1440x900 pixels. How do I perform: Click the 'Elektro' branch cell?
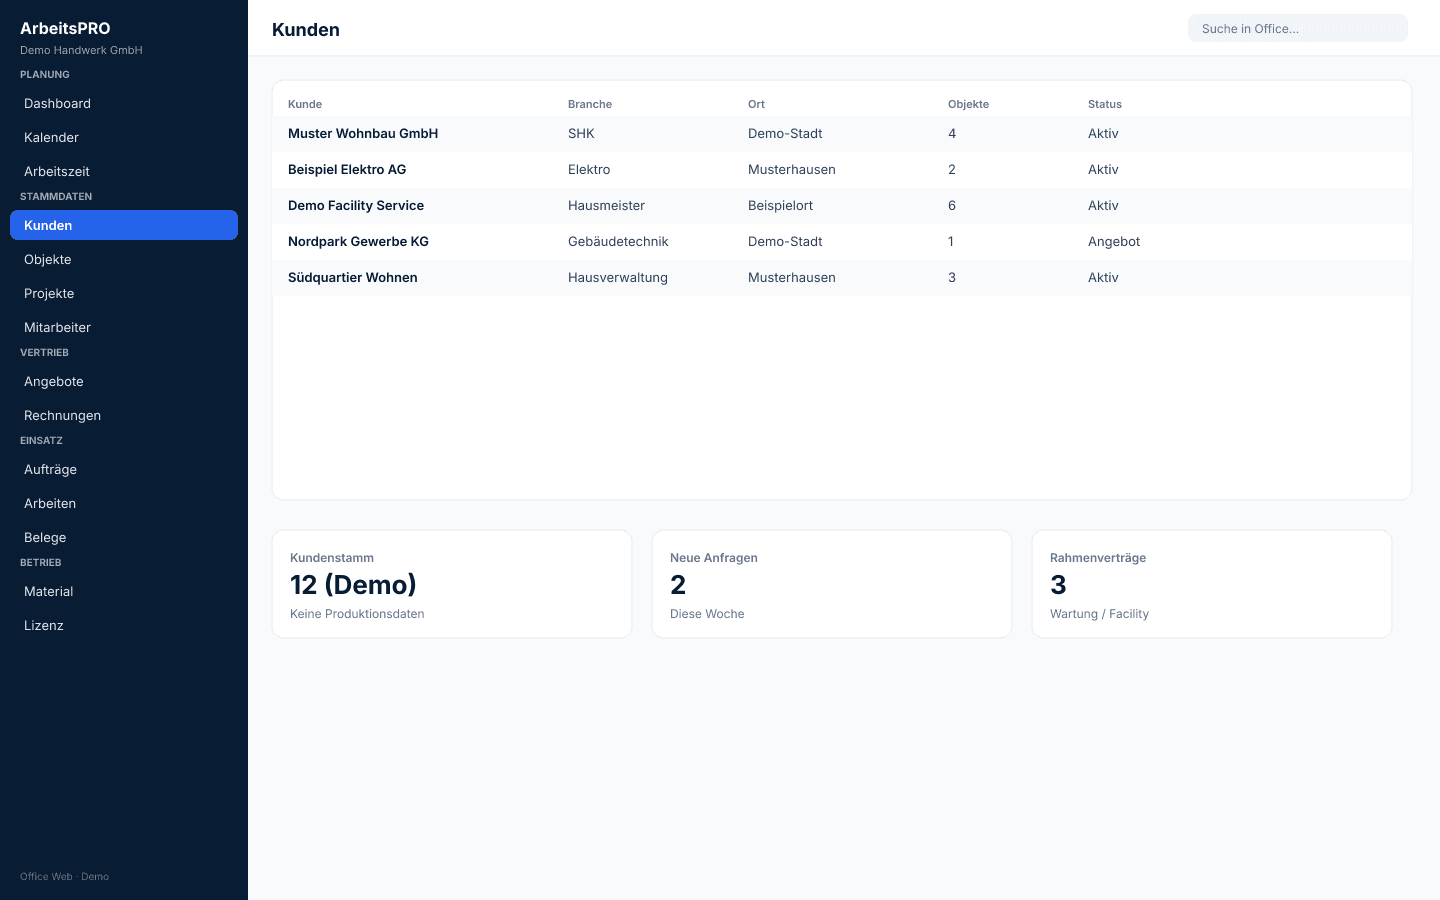[x=589, y=170]
